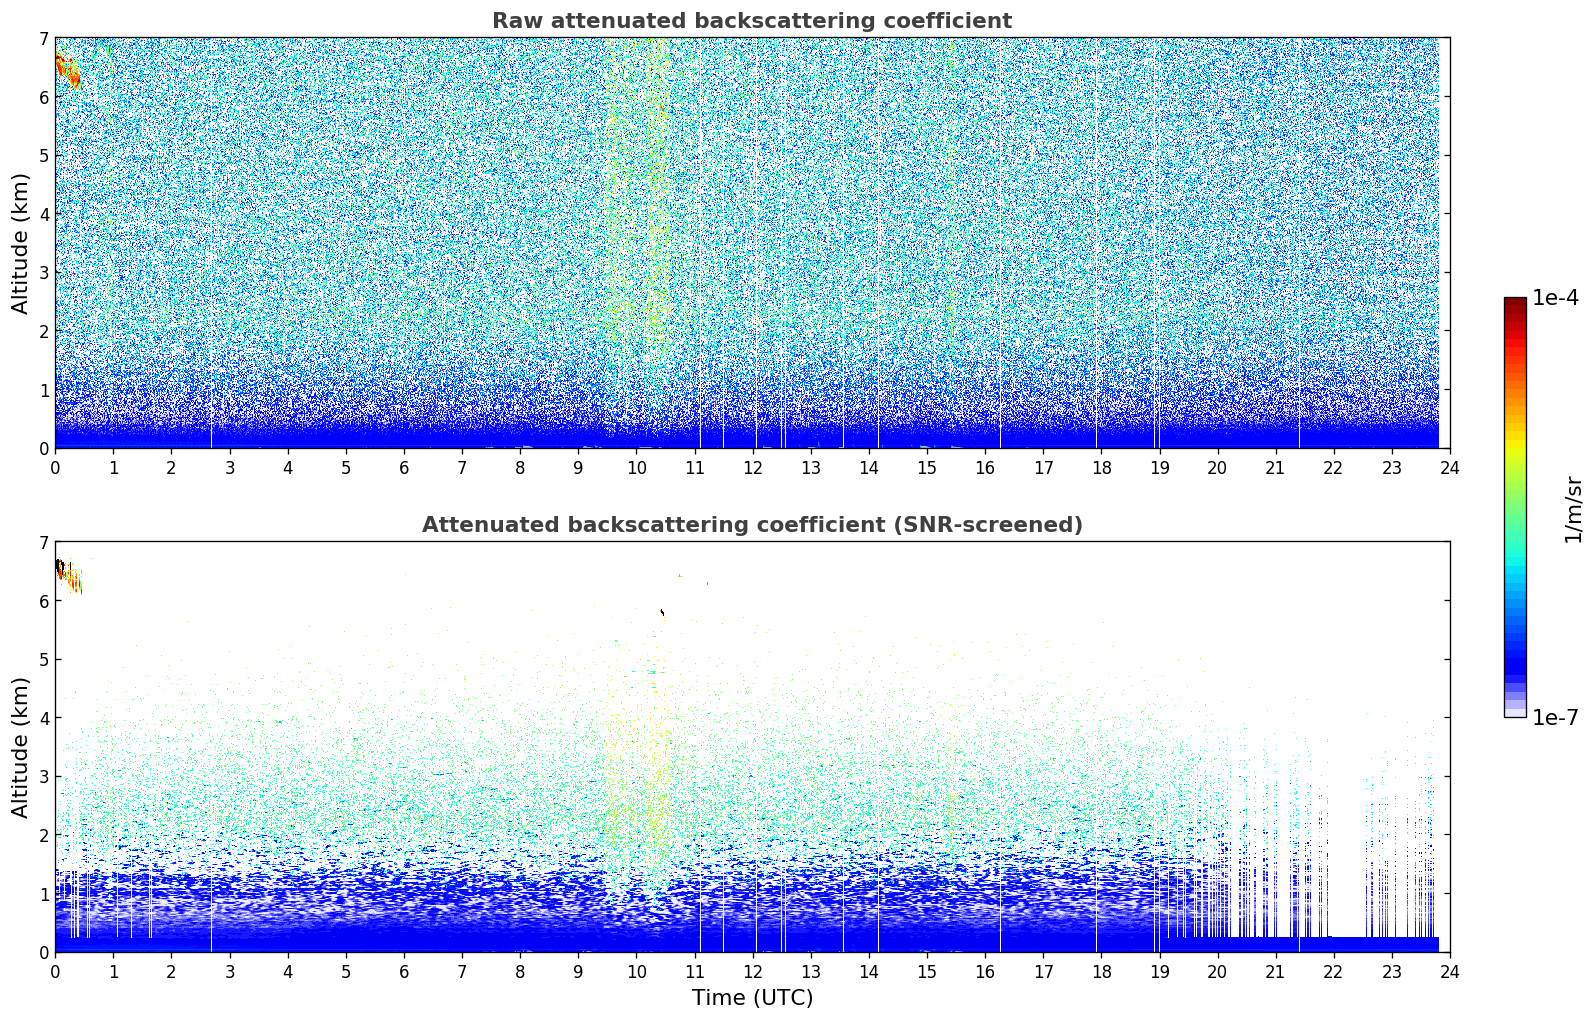Click the "Altitude (km)" label of the raw plot

[21, 243]
